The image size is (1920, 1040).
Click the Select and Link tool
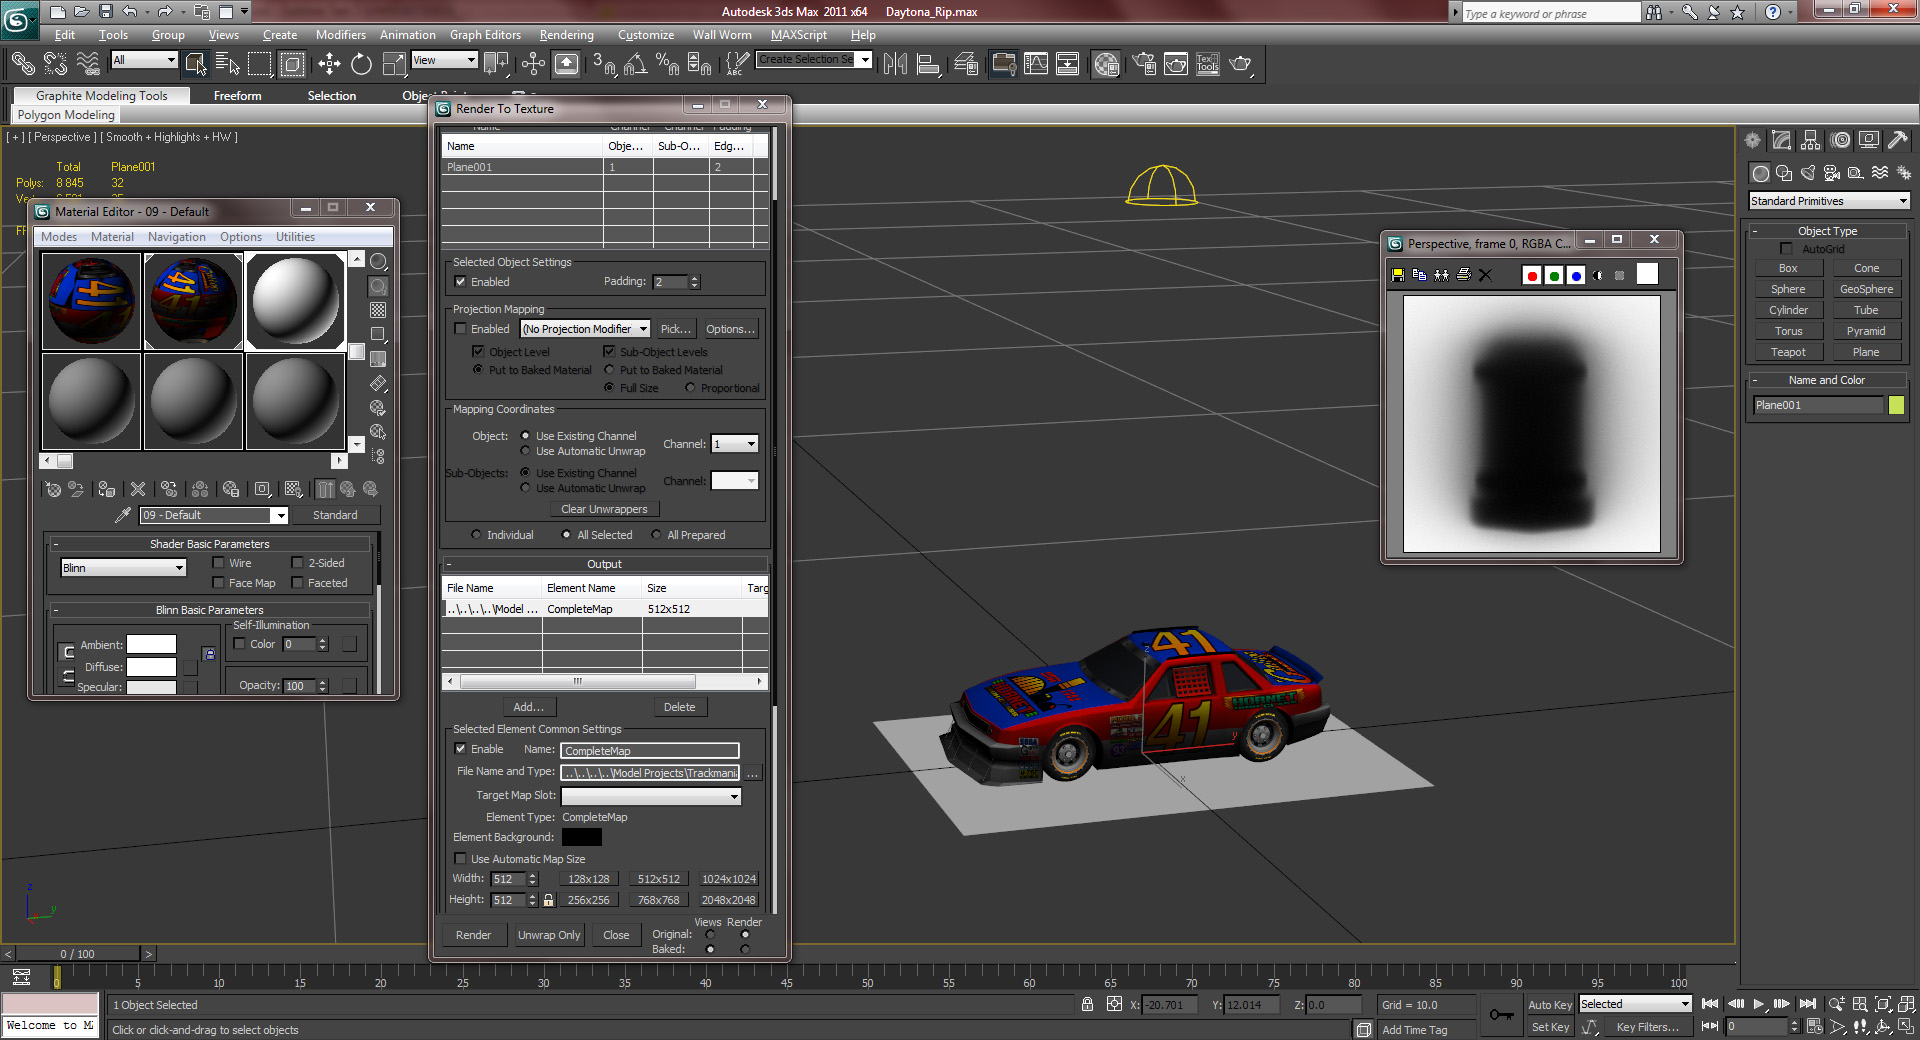point(22,64)
